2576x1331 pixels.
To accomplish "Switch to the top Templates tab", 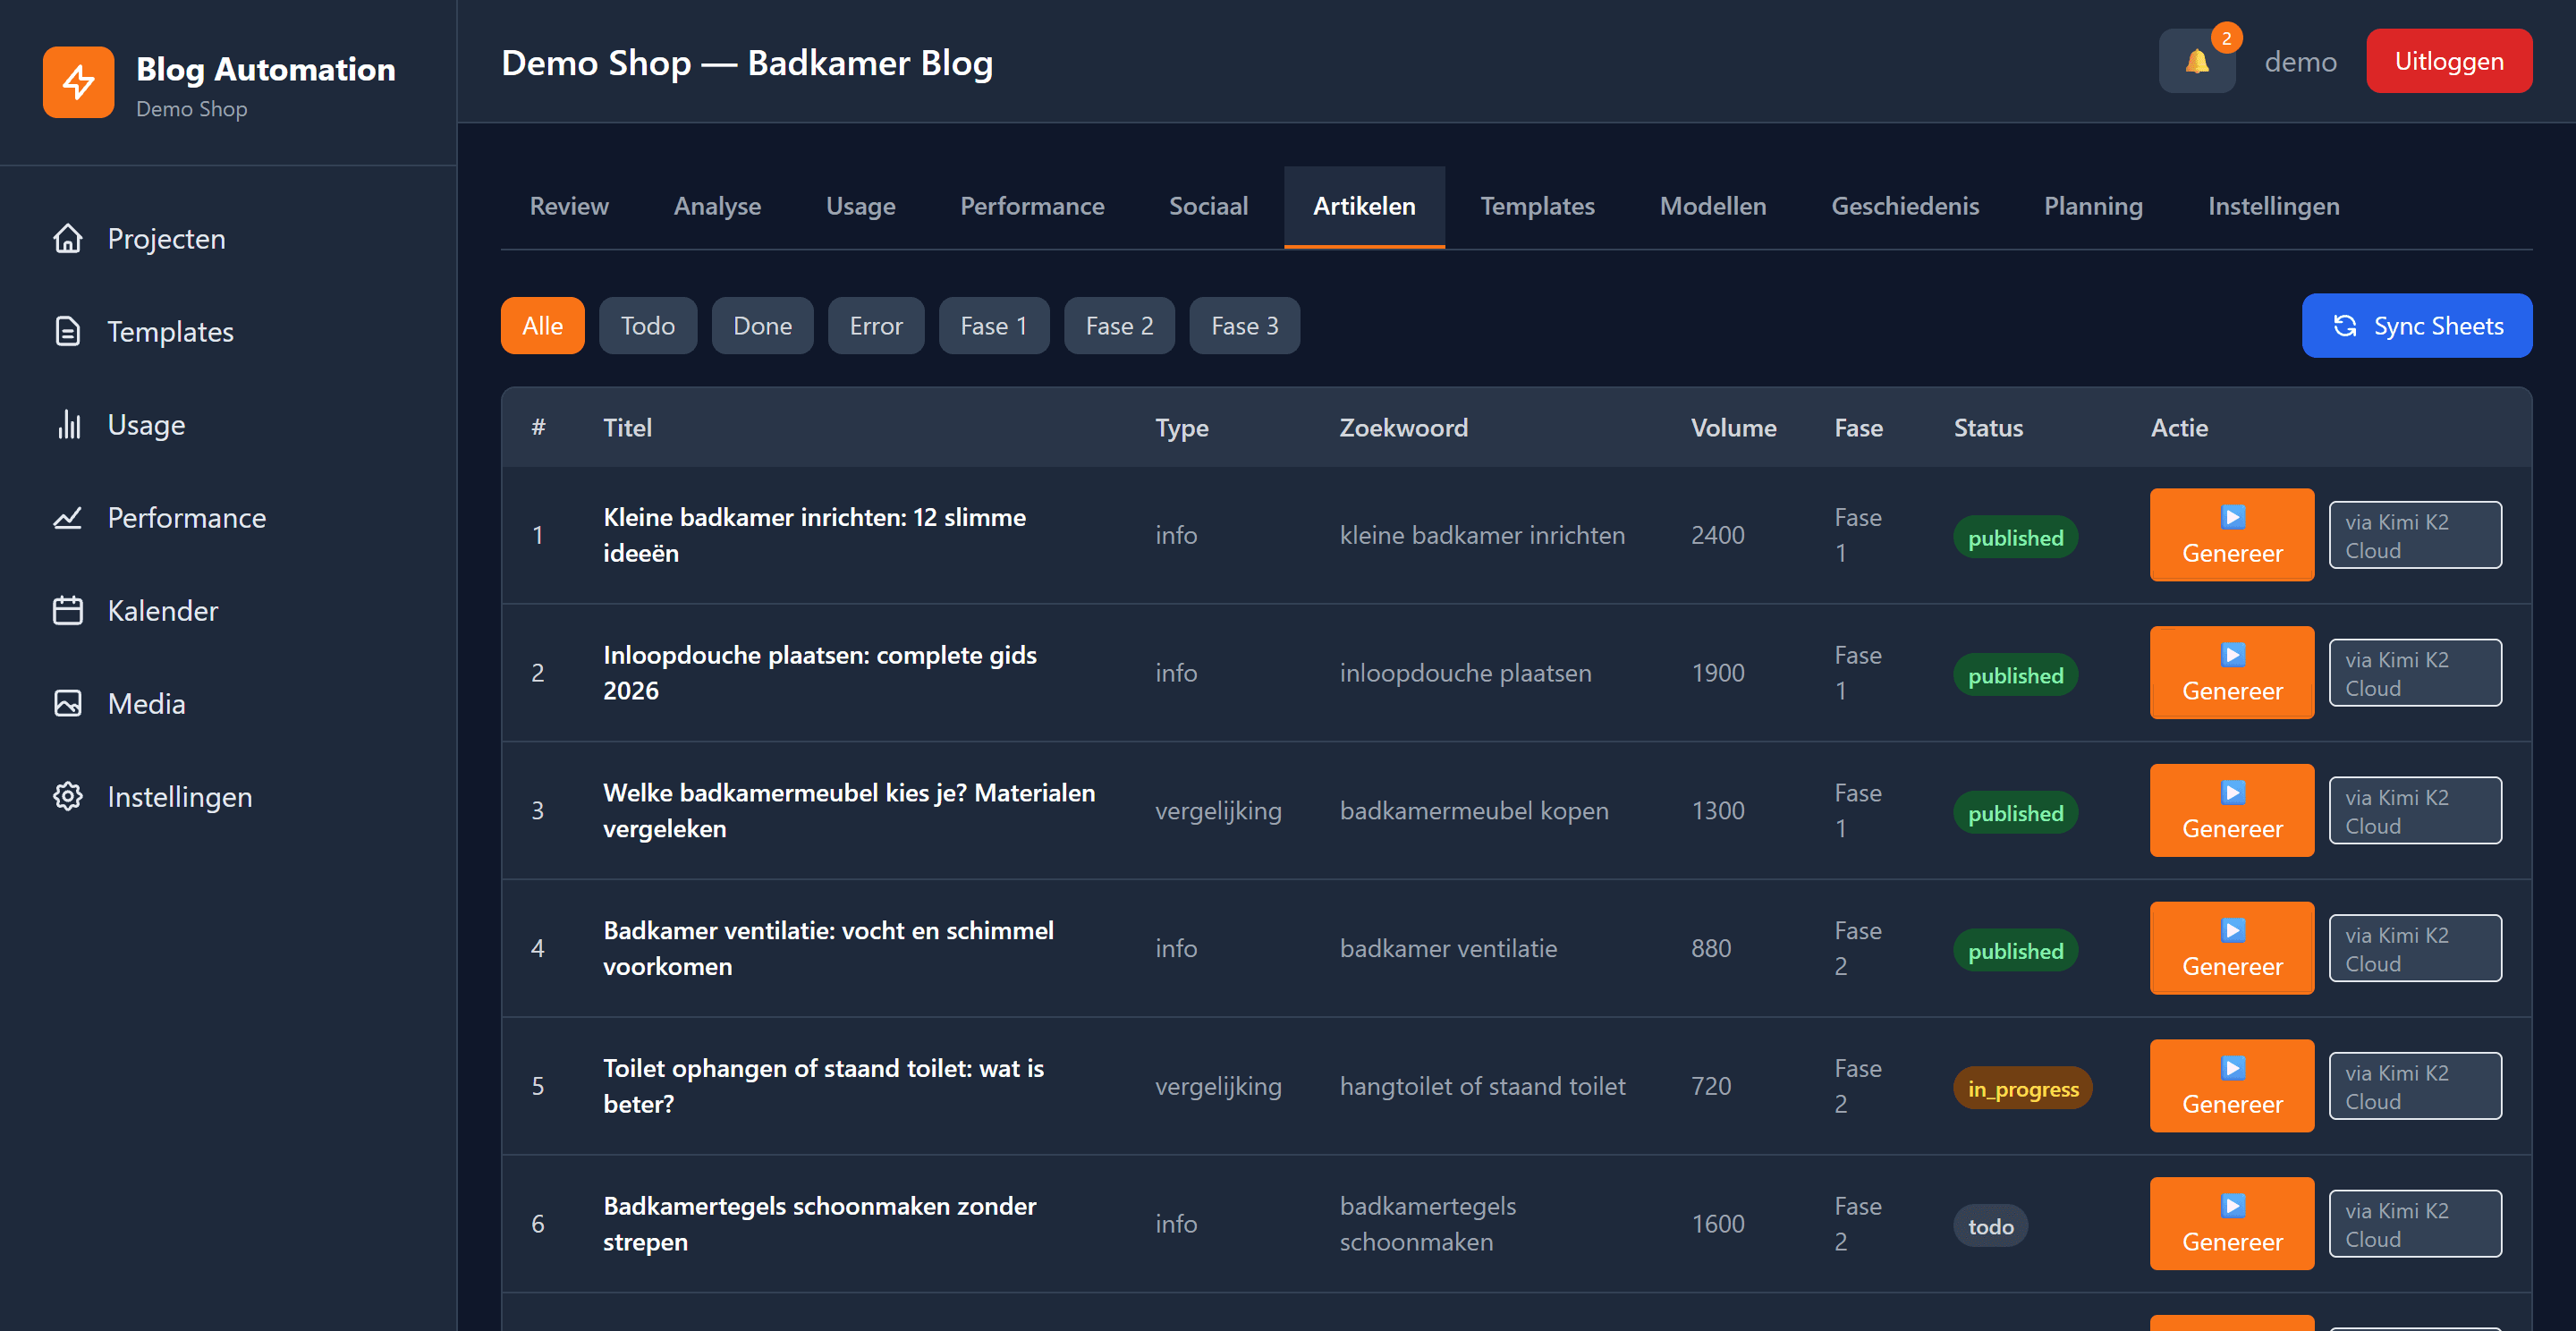I will [1537, 207].
